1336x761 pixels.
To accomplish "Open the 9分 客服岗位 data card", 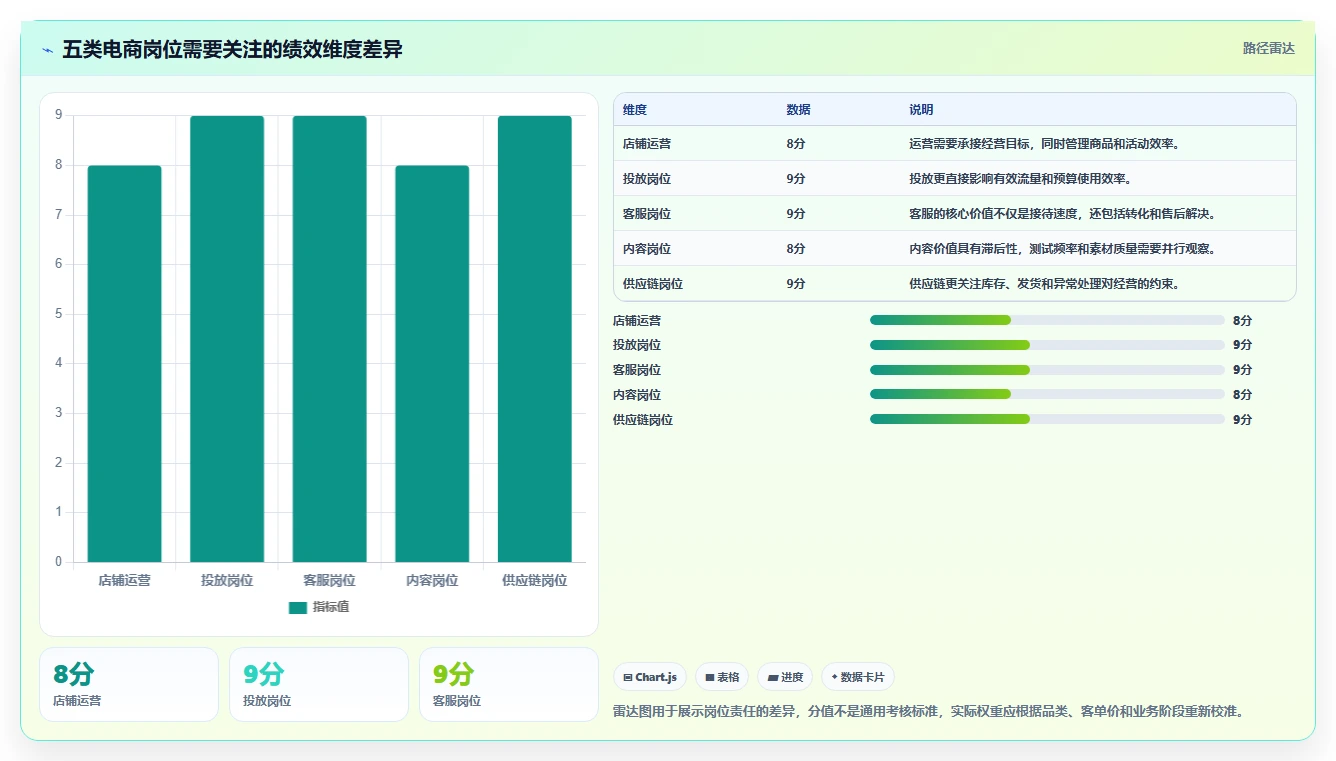I will tap(509, 684).
